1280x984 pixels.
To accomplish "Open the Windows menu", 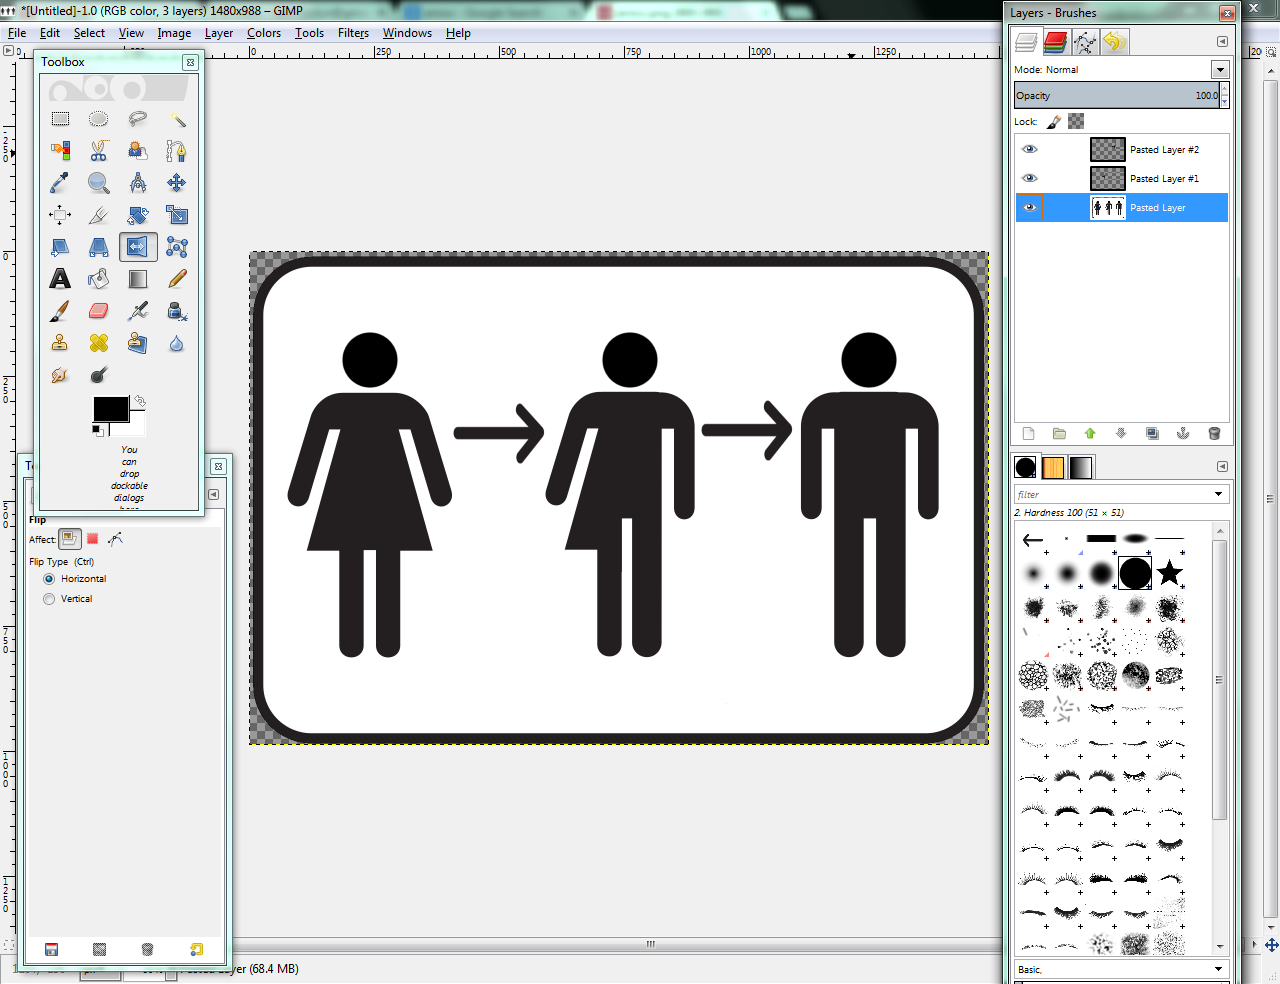I will (407, 33).
